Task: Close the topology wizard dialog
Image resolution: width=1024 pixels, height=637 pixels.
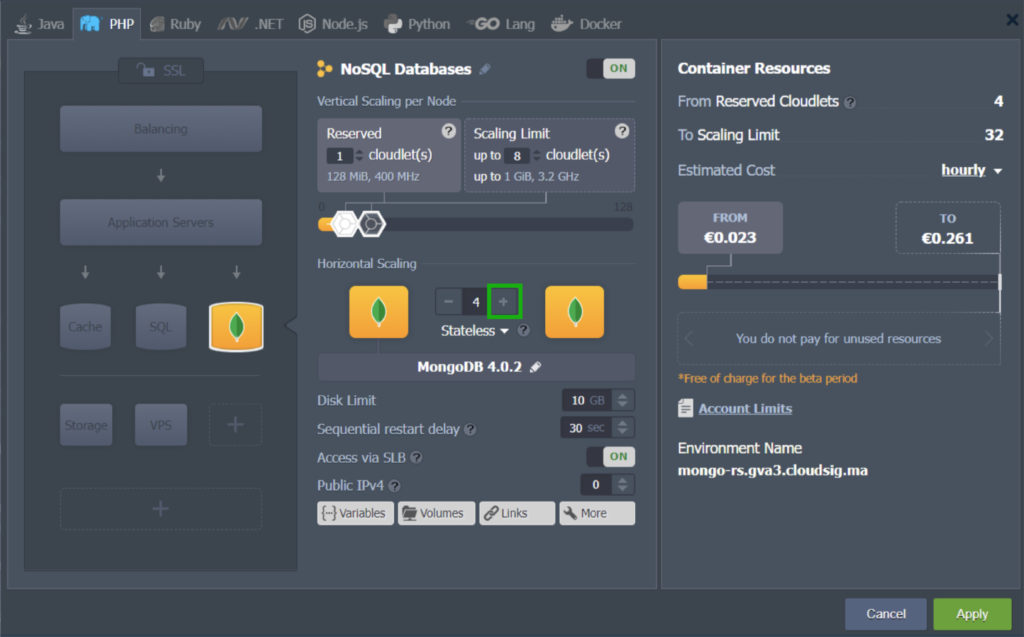Action: [1012, 20]
